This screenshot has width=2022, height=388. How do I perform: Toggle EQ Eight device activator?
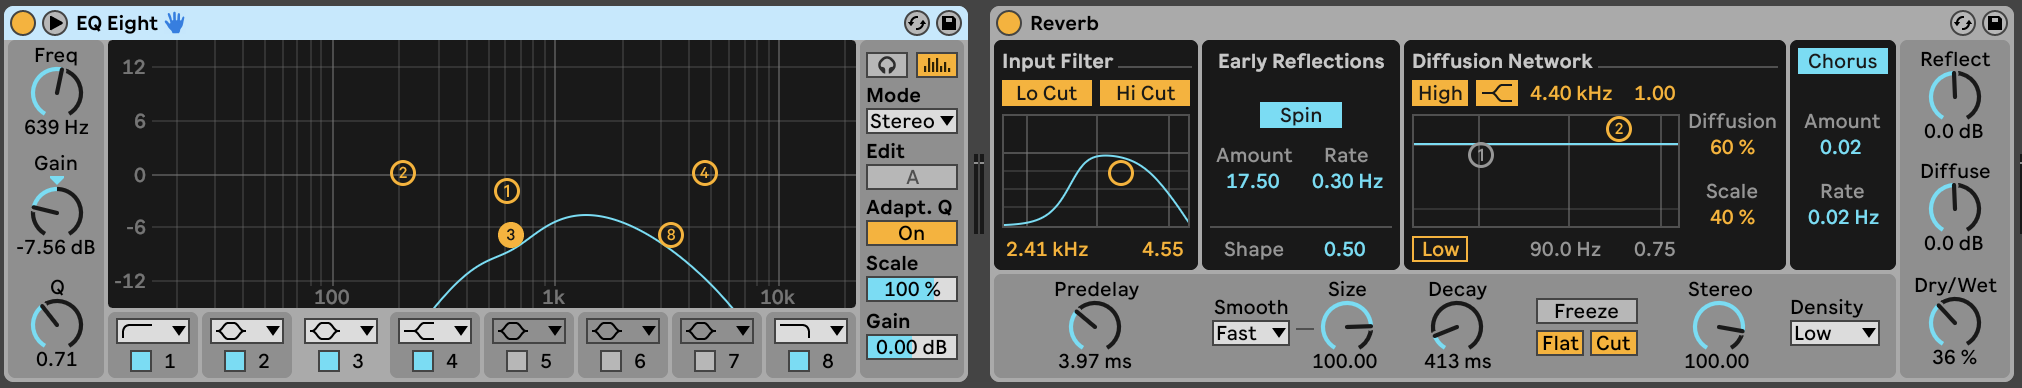[22, 22]
